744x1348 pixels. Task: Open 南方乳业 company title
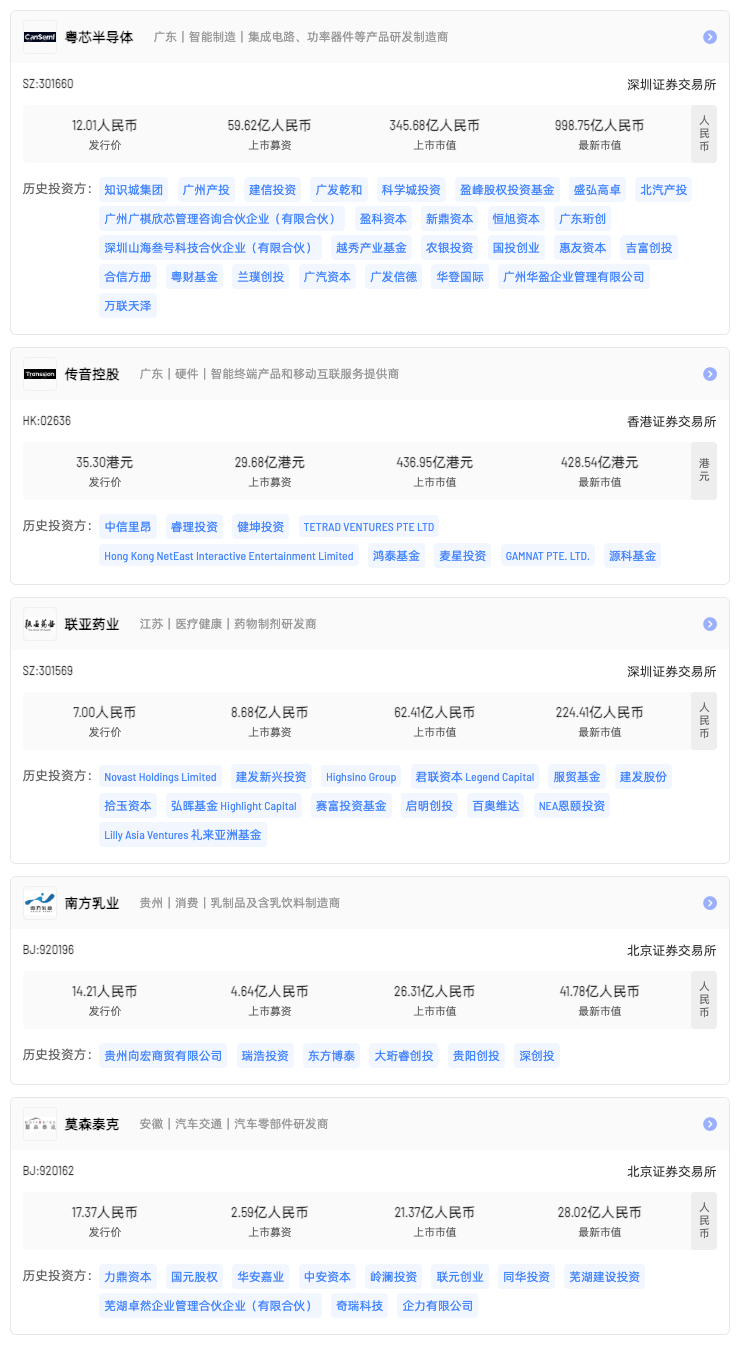pos(92,903)
